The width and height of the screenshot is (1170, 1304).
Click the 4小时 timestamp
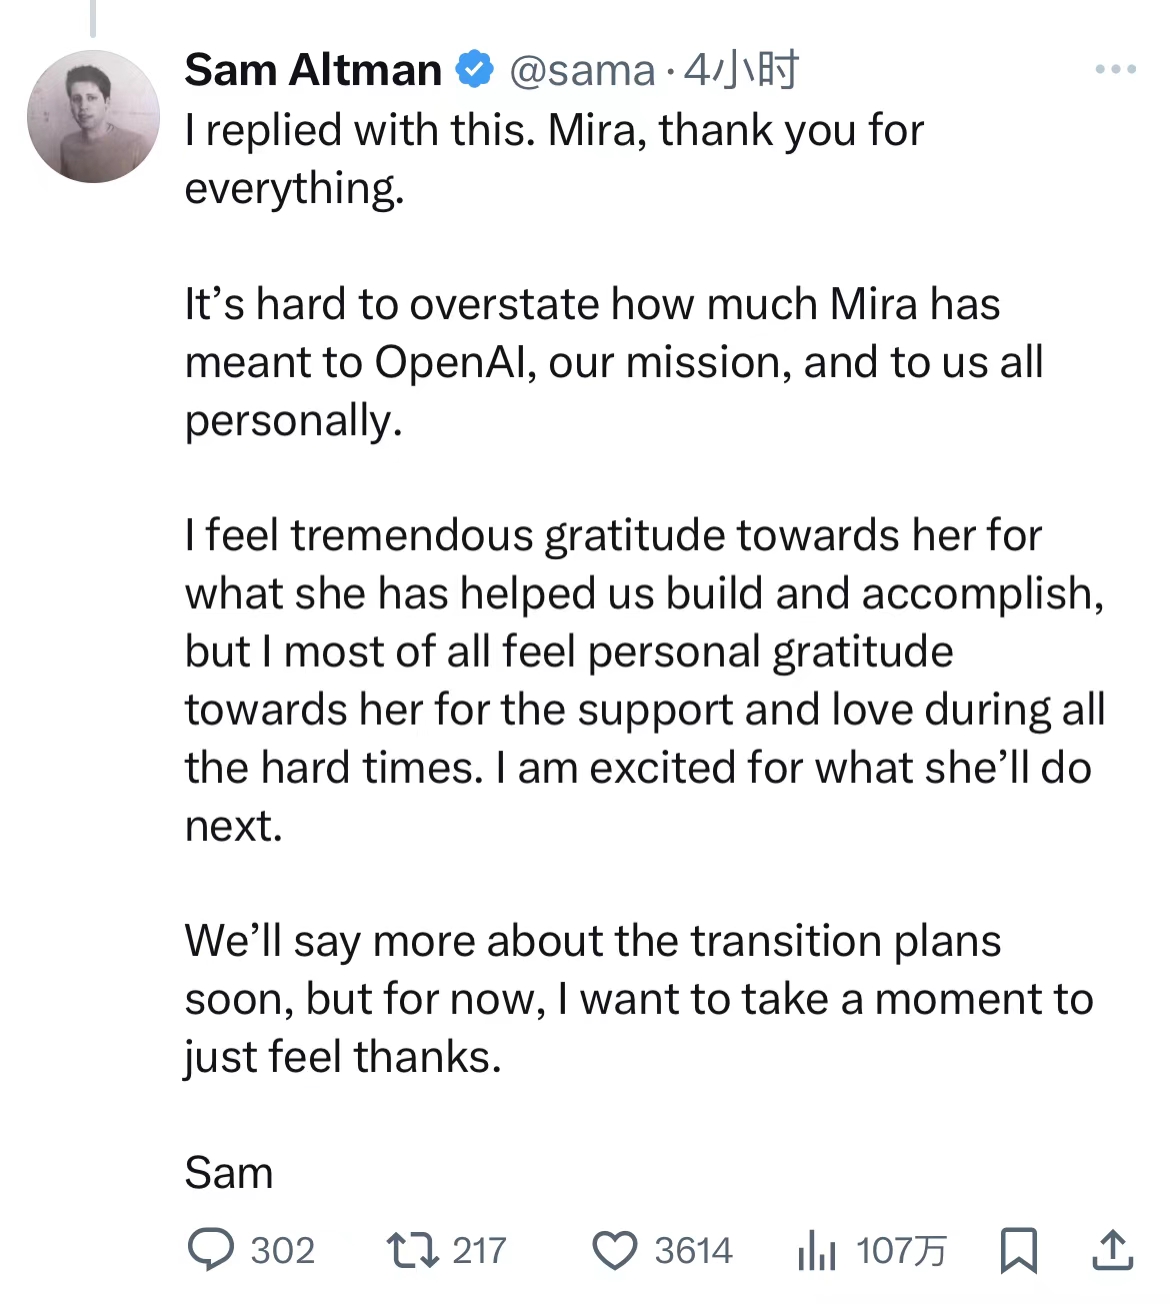[741, 70]
